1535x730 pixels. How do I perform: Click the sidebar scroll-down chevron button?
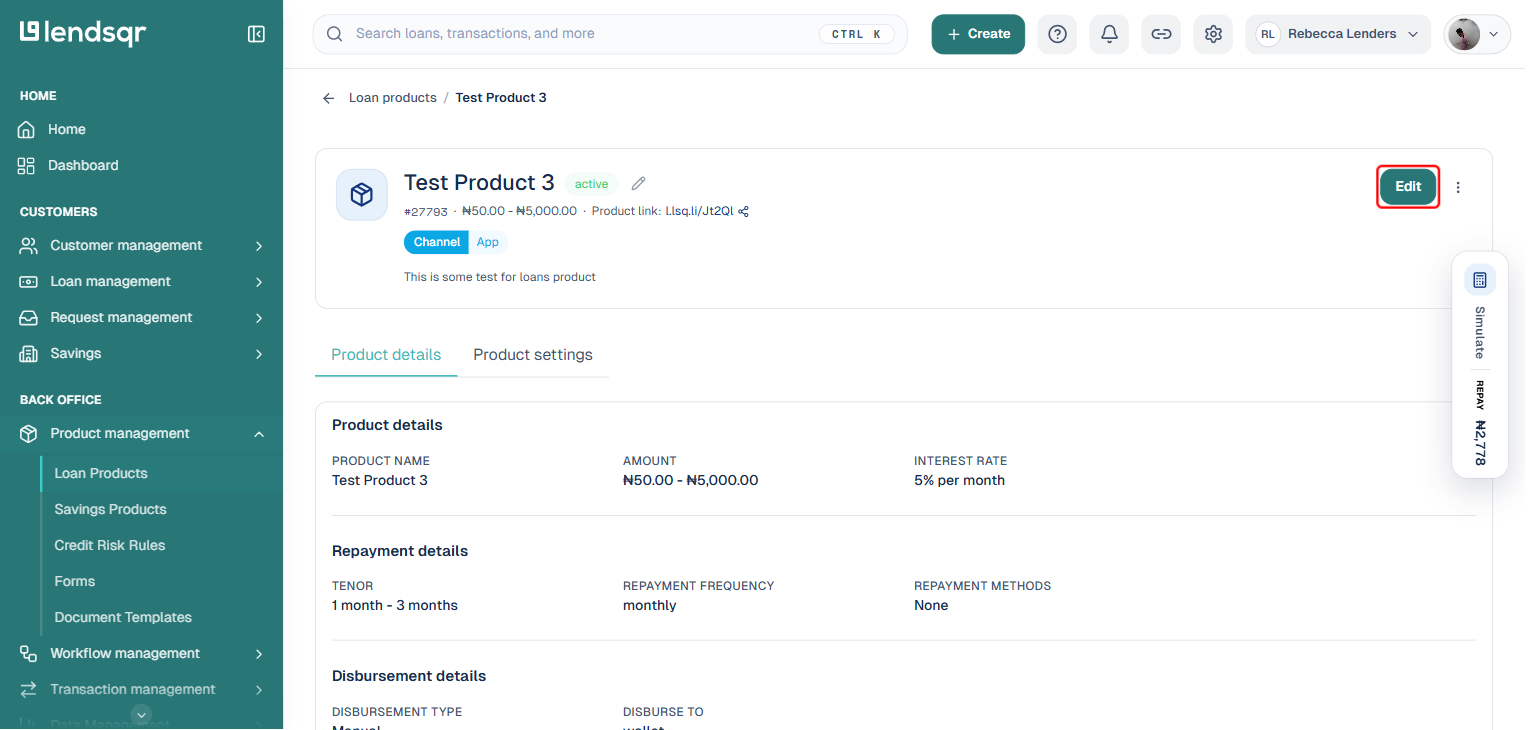142,714
